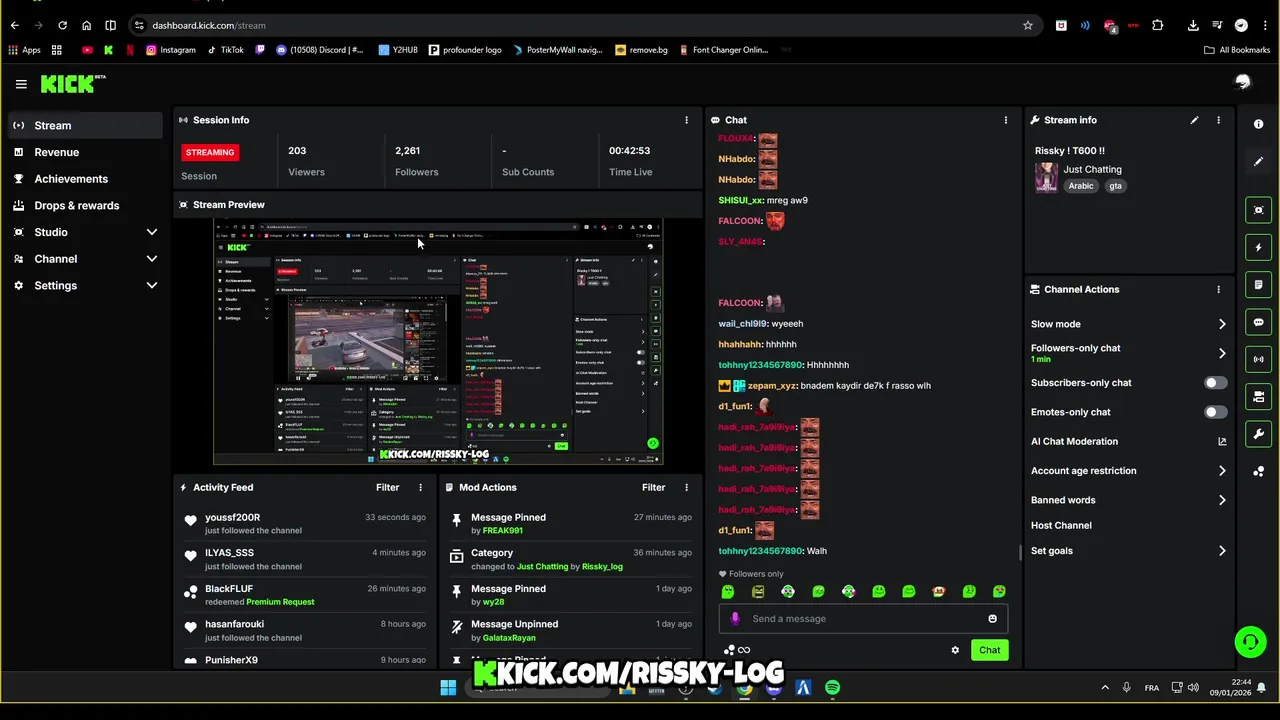Screen dimensions: 1280x720
Task: Click the gta tag in Stream info
Action: tap(1115, 186)
